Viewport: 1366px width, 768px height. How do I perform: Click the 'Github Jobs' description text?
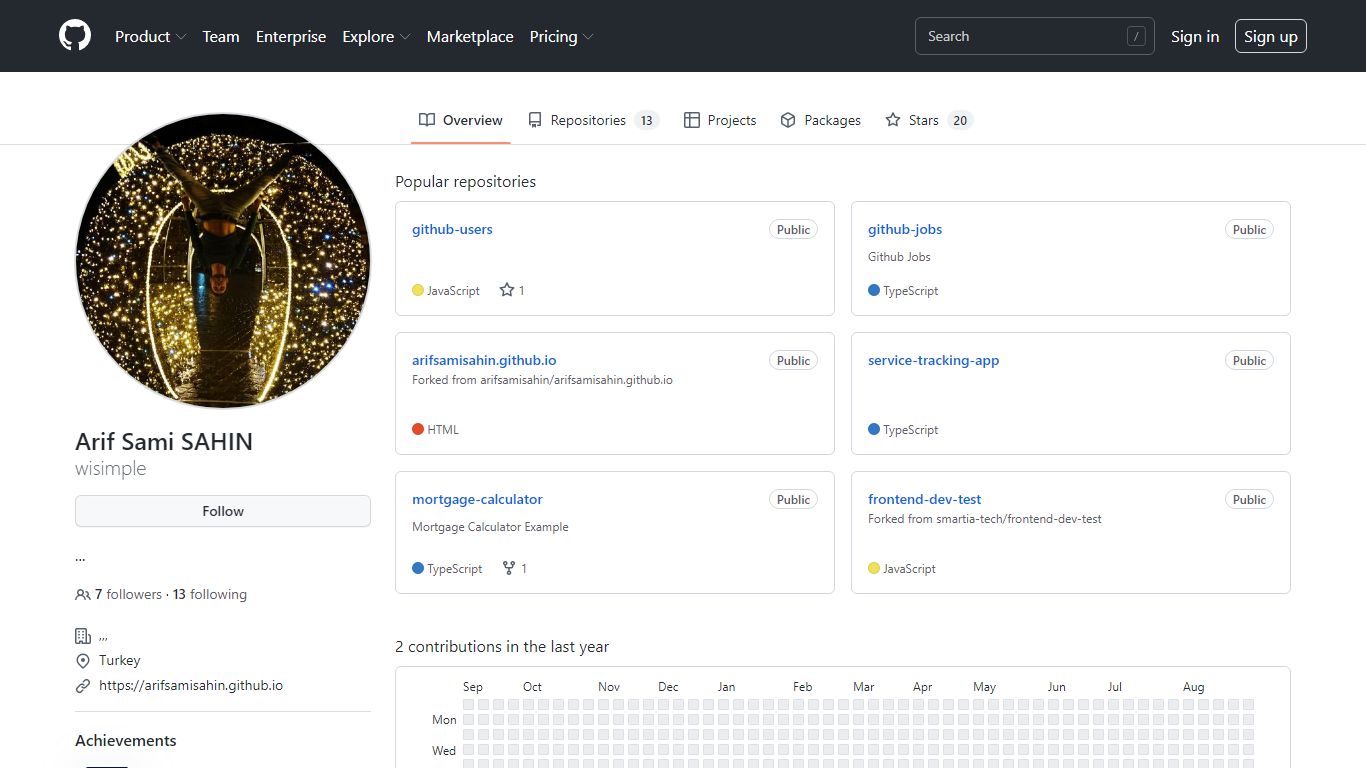(899, 257)
